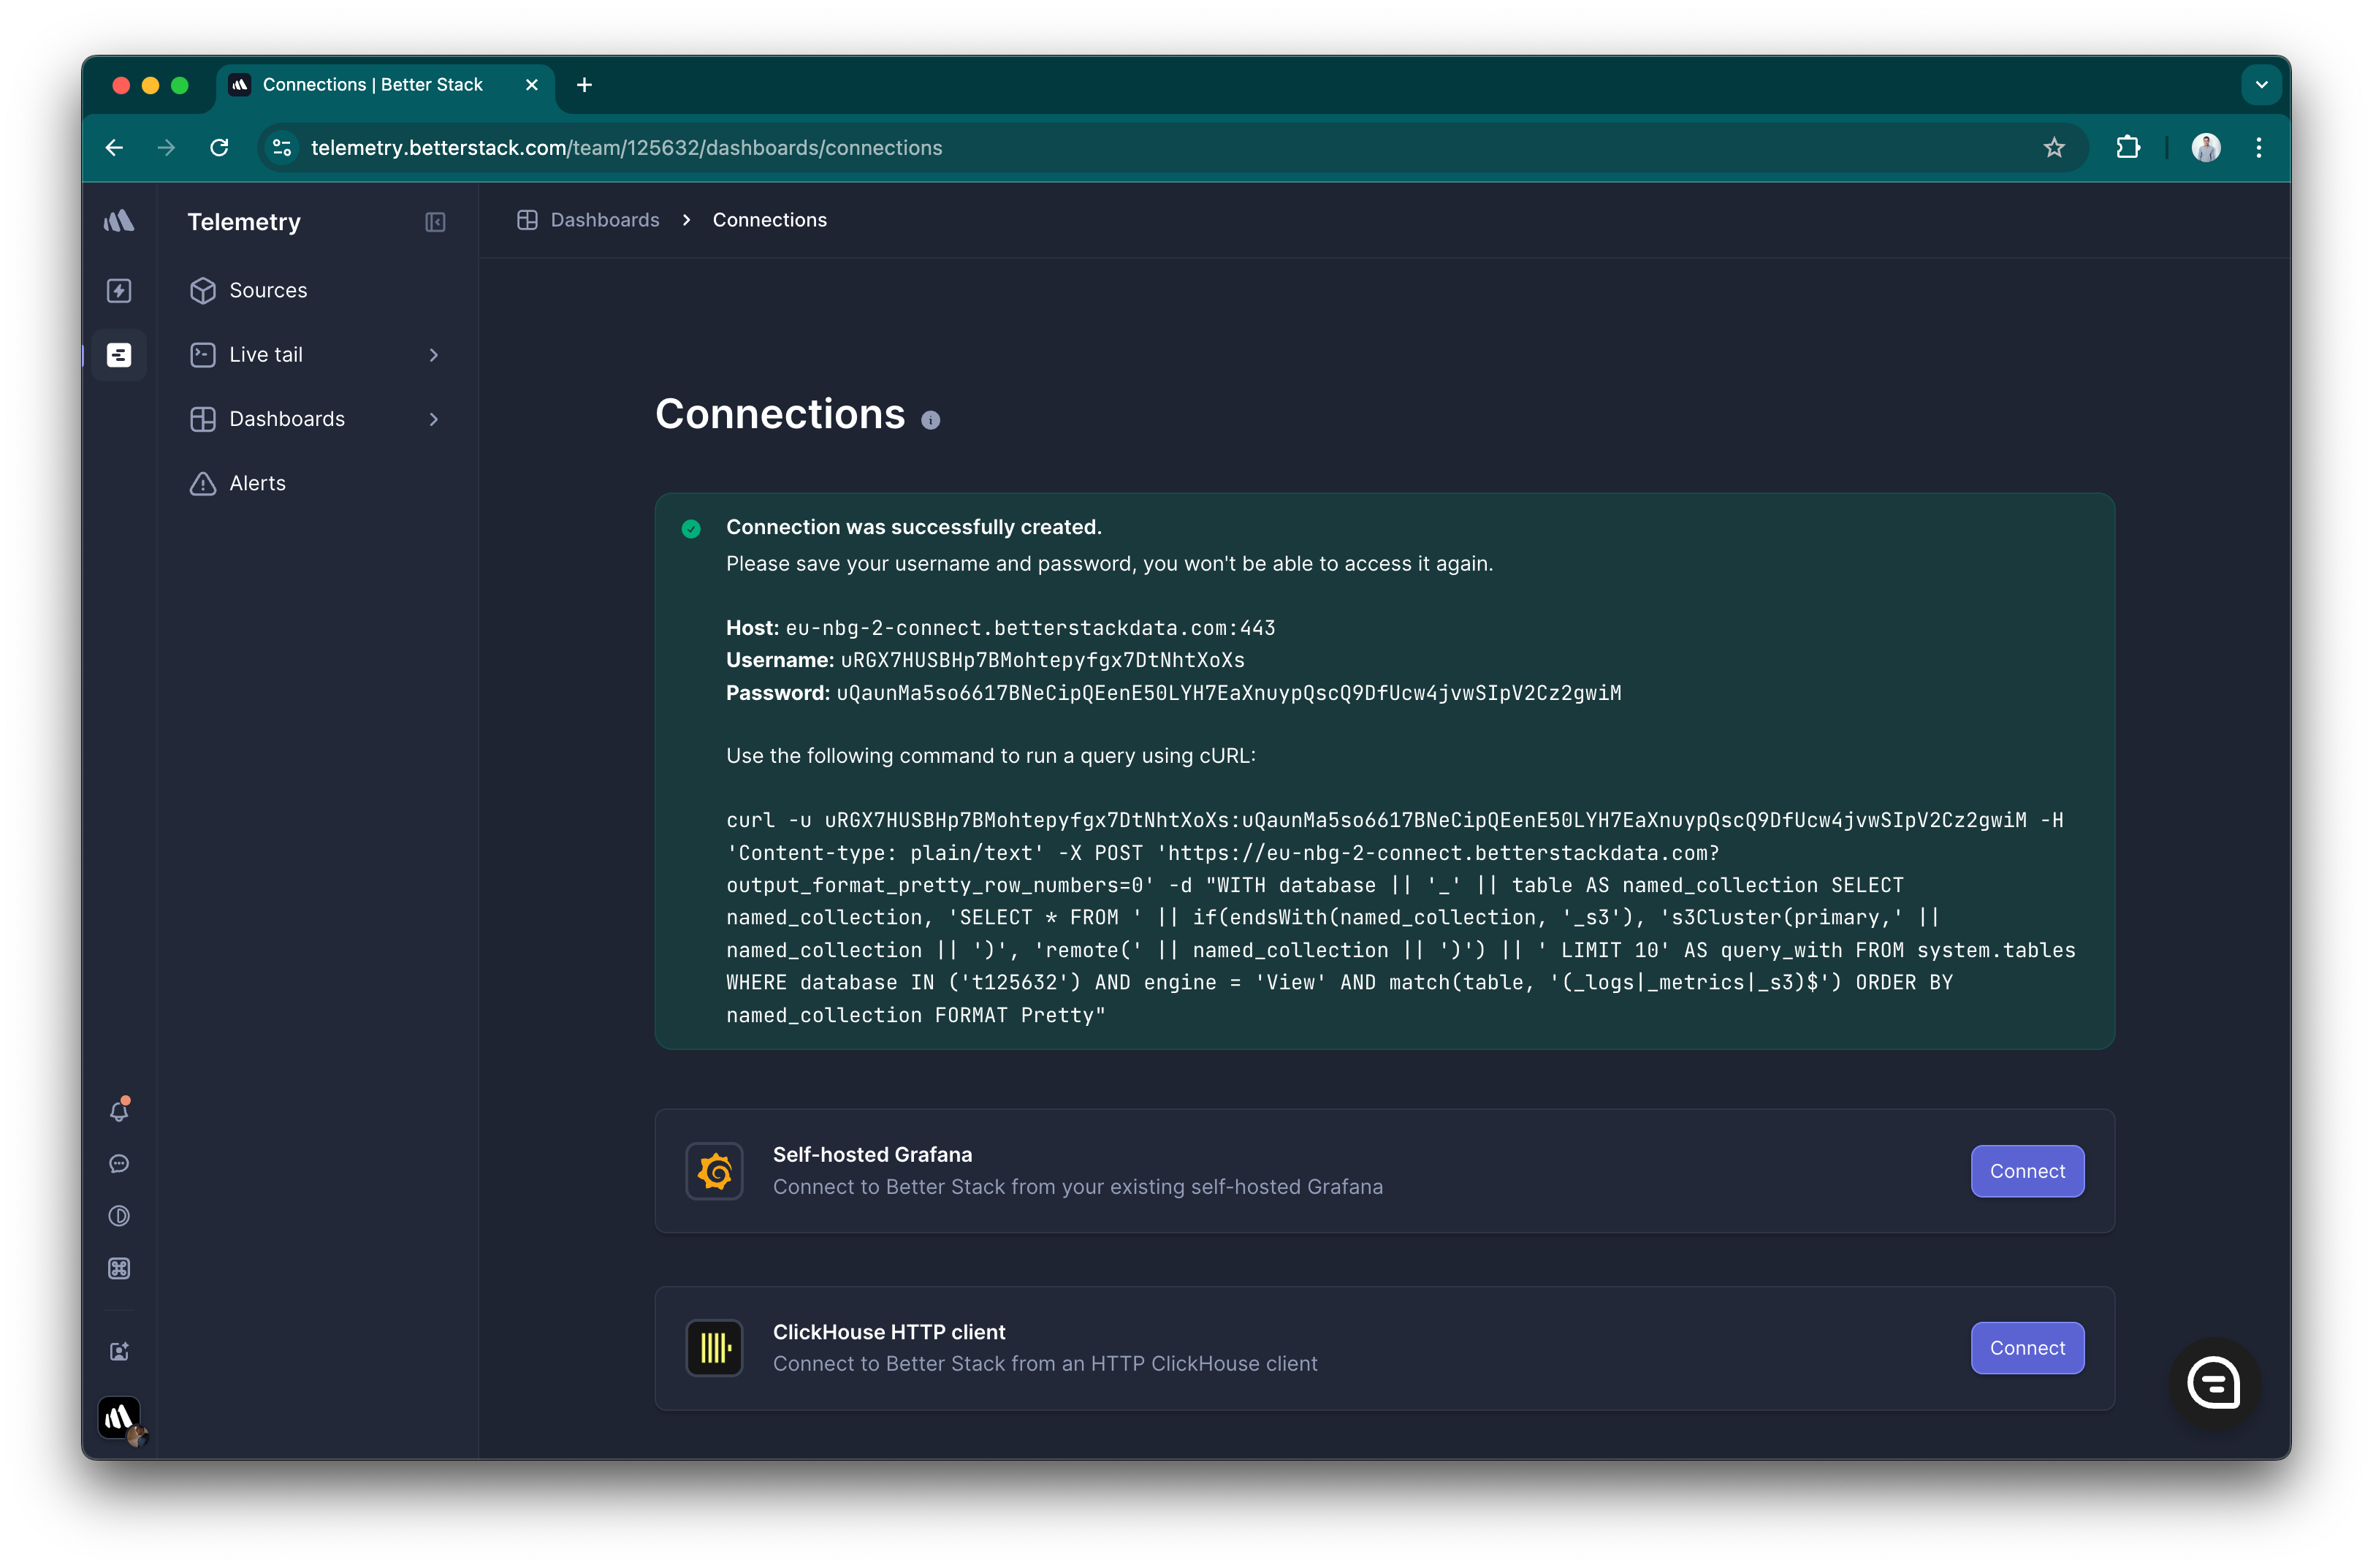Click the Dashboards breadcrumb link
The width and height of the screenshot is (2373, 1568).
pyautogui.click(x=604, y=220)
